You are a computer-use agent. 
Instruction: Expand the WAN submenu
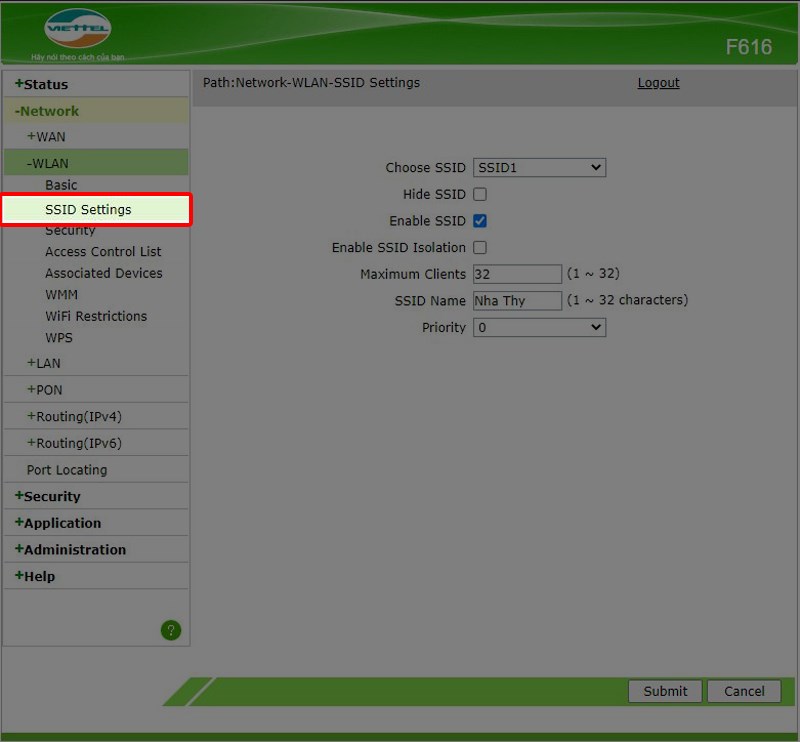tap(46, 137)
